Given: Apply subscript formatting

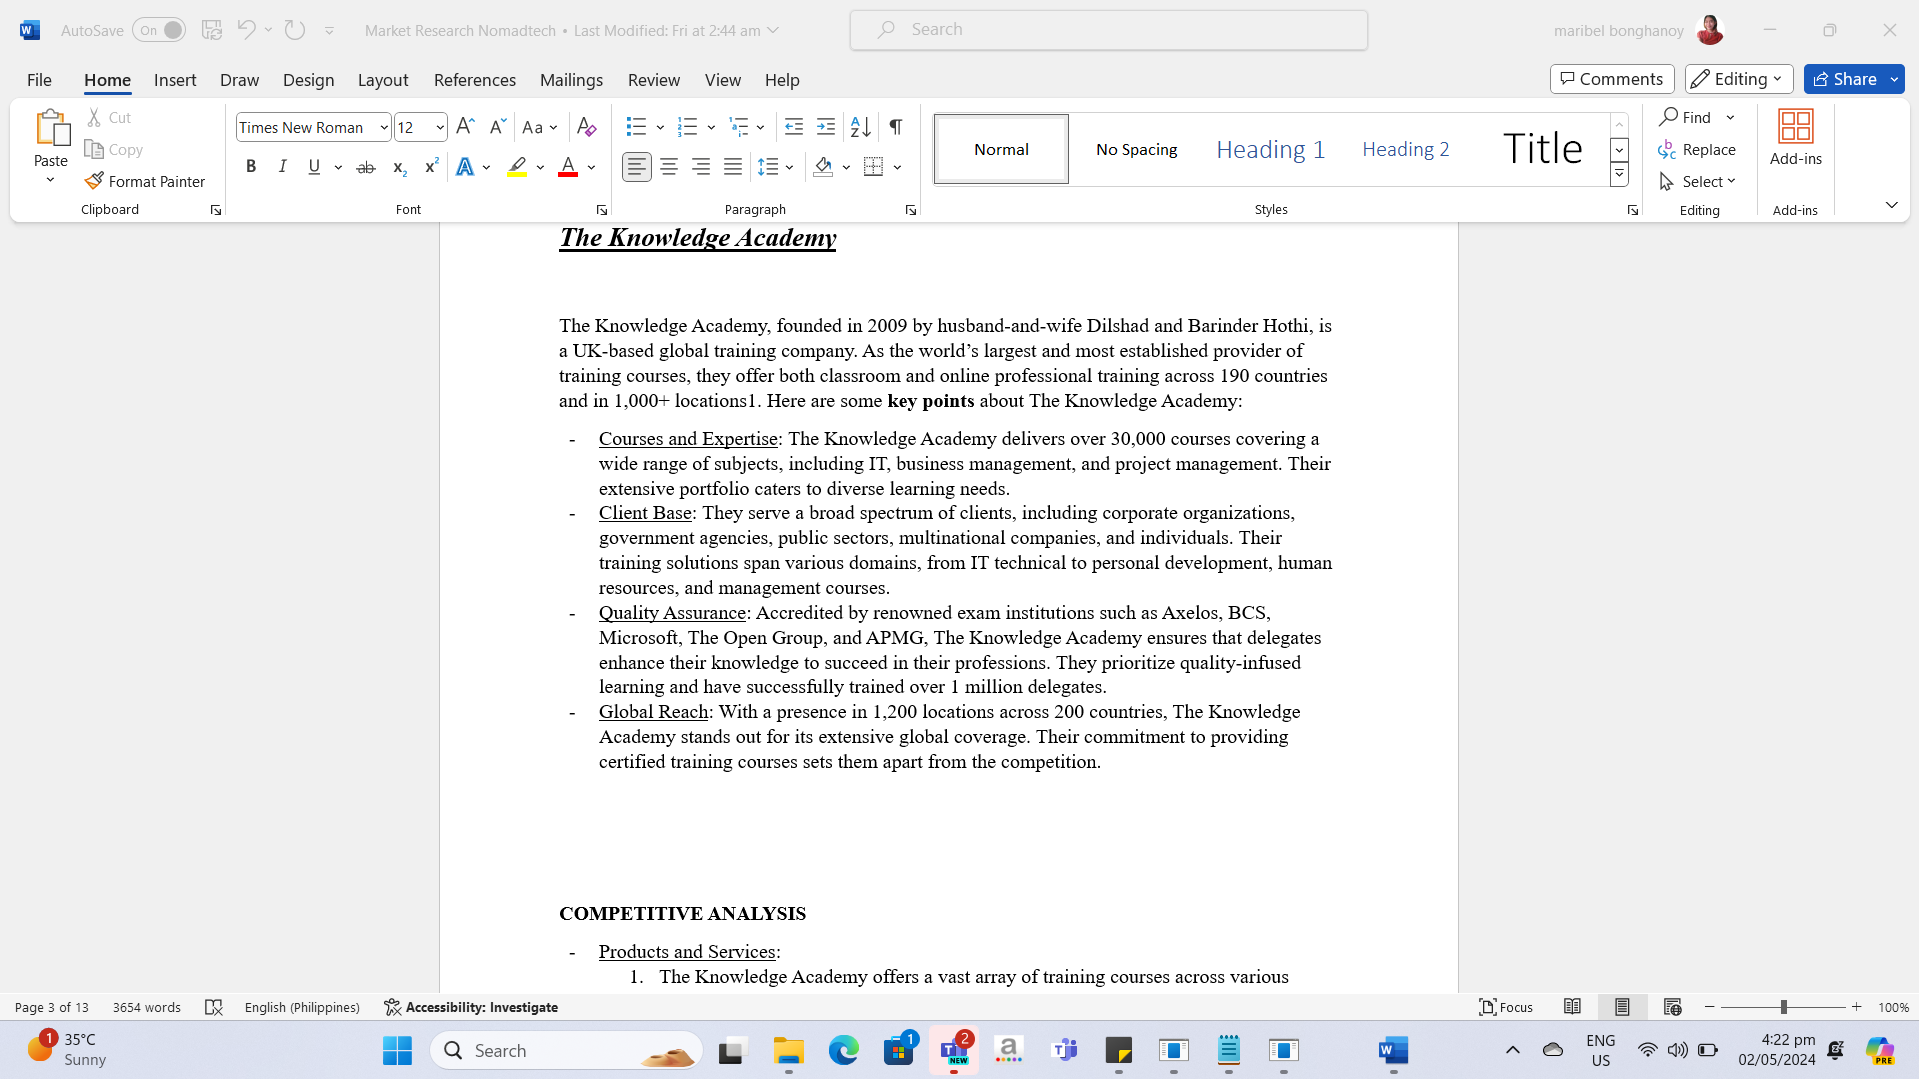Looking at the screenshot, I should (399, 167).
